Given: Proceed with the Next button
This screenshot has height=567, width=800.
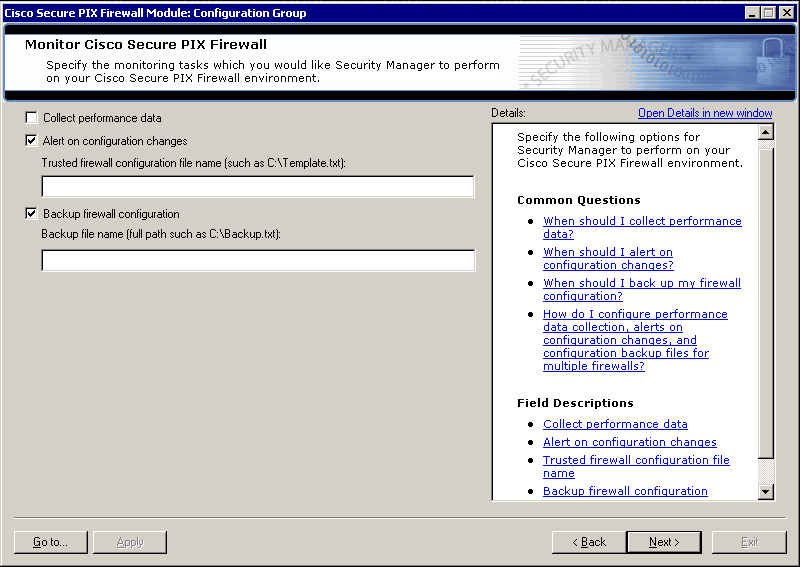Looking at the screenshot, I should click(x=664, y=542).
